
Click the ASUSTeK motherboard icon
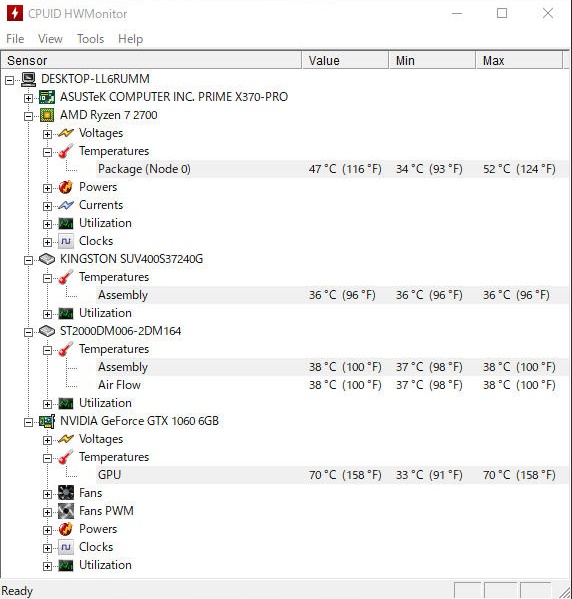47,97
